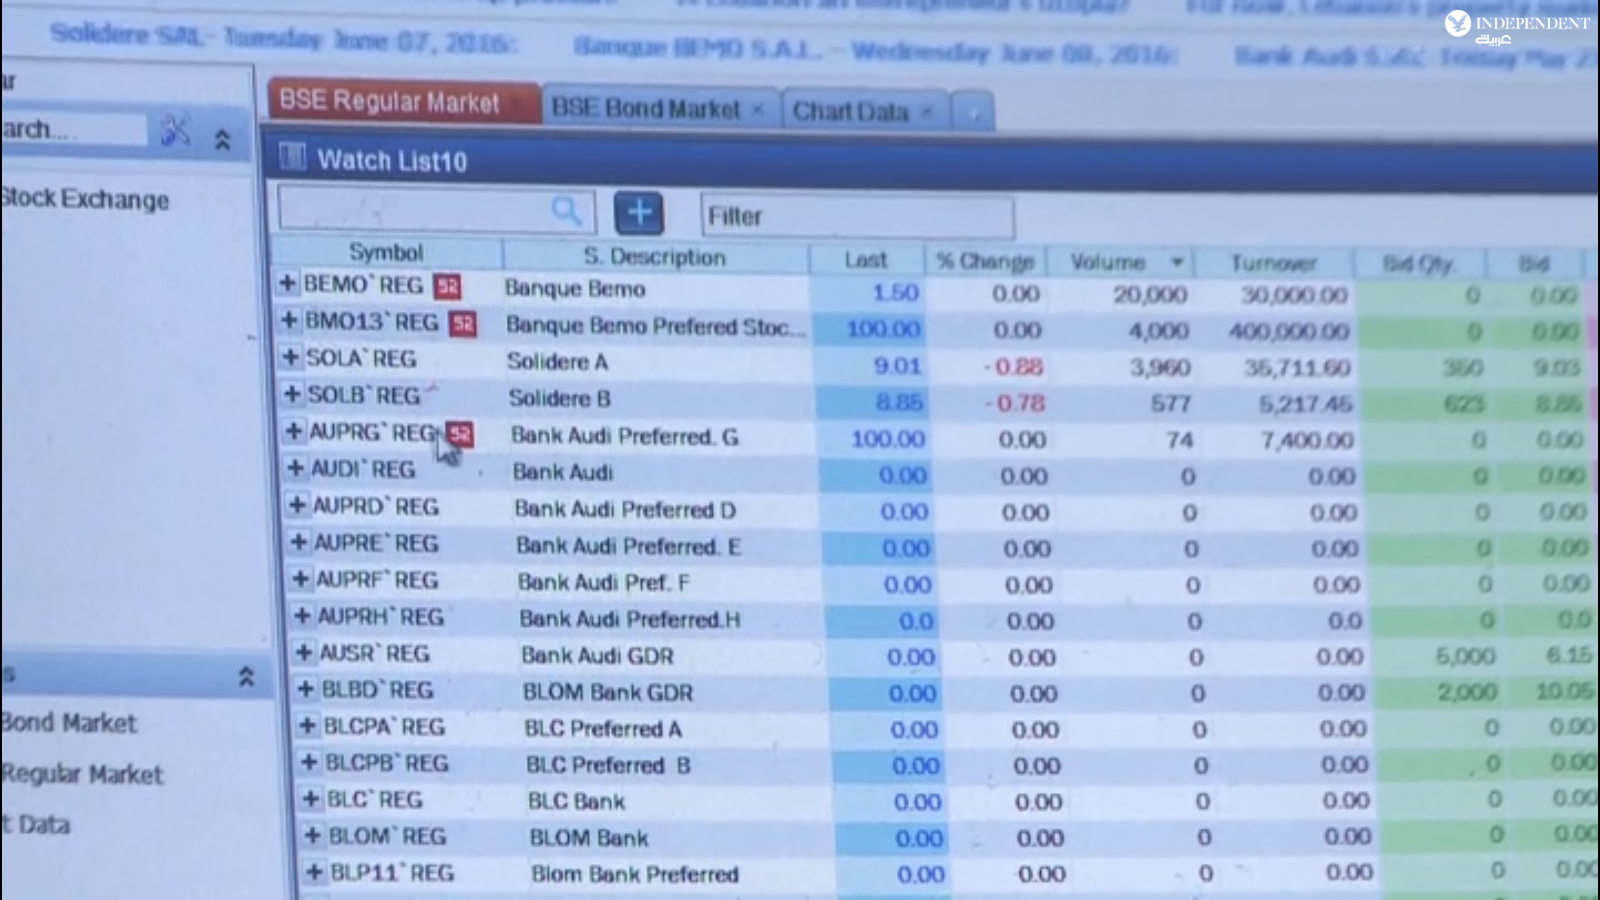This screenshot has height=900, width=1600.
Task: Select Stock Exchange in the left panel
Action: click(x=85, y=199)
